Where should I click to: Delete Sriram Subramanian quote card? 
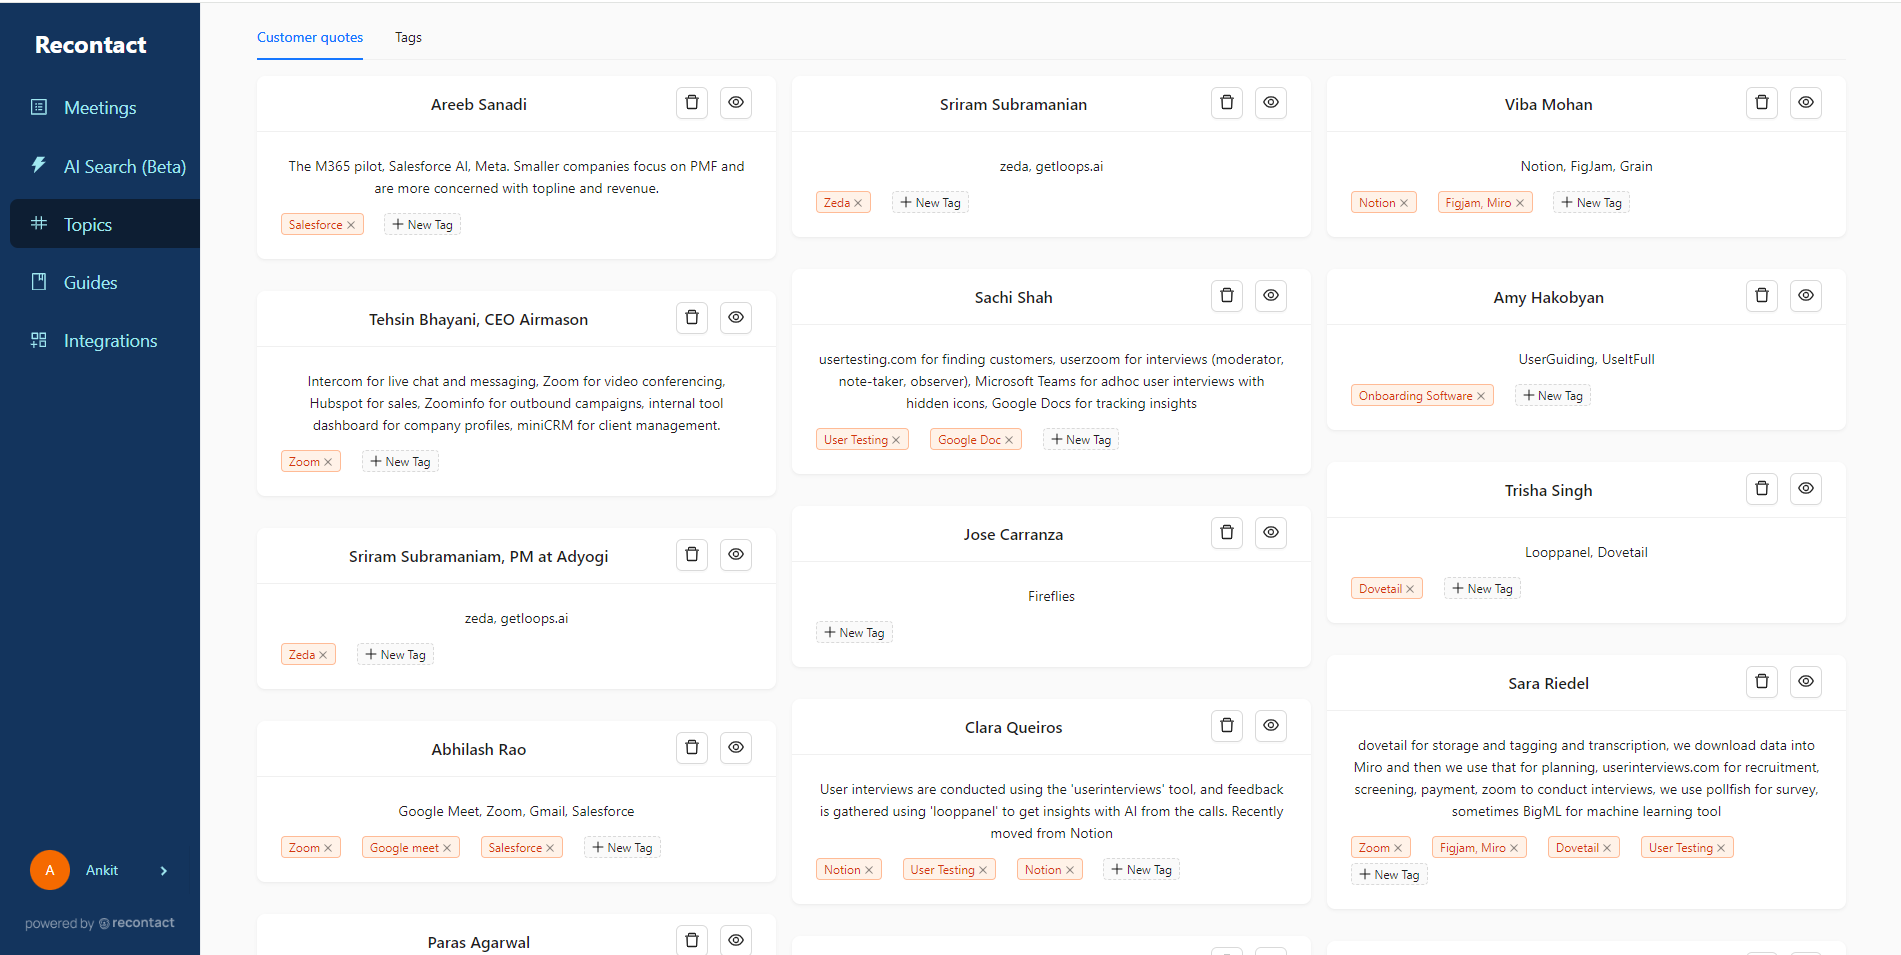(x=1227, y=103)
